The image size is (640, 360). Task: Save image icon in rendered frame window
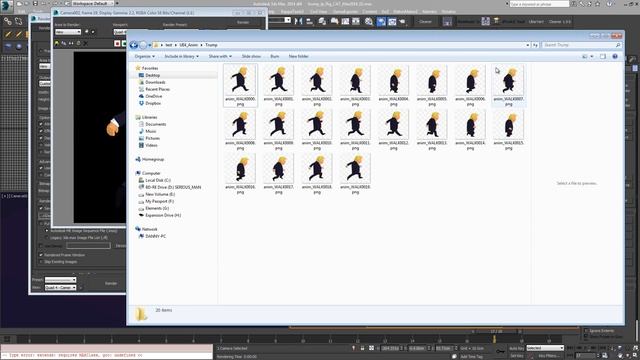point(57,43)
